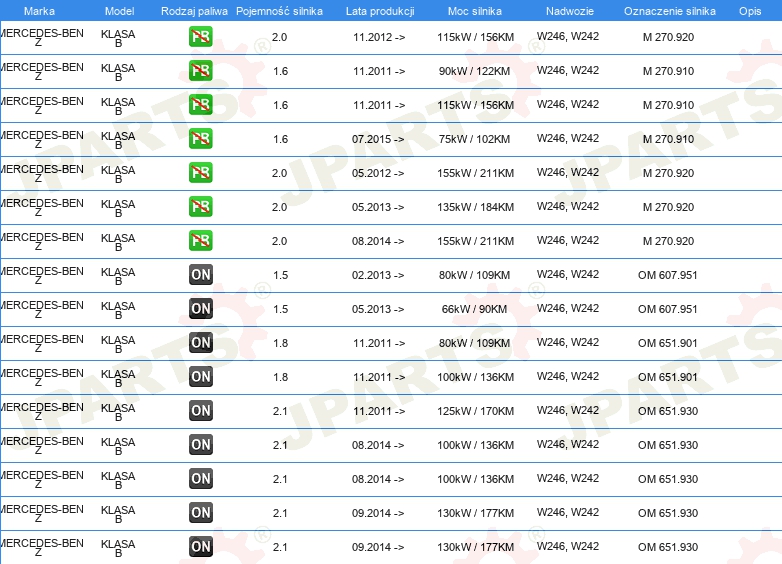This screenshot has width=782, height=564.
Task: Click the PB icon in the 1.6 115kW / 156KM row
Action: (201, 105)
